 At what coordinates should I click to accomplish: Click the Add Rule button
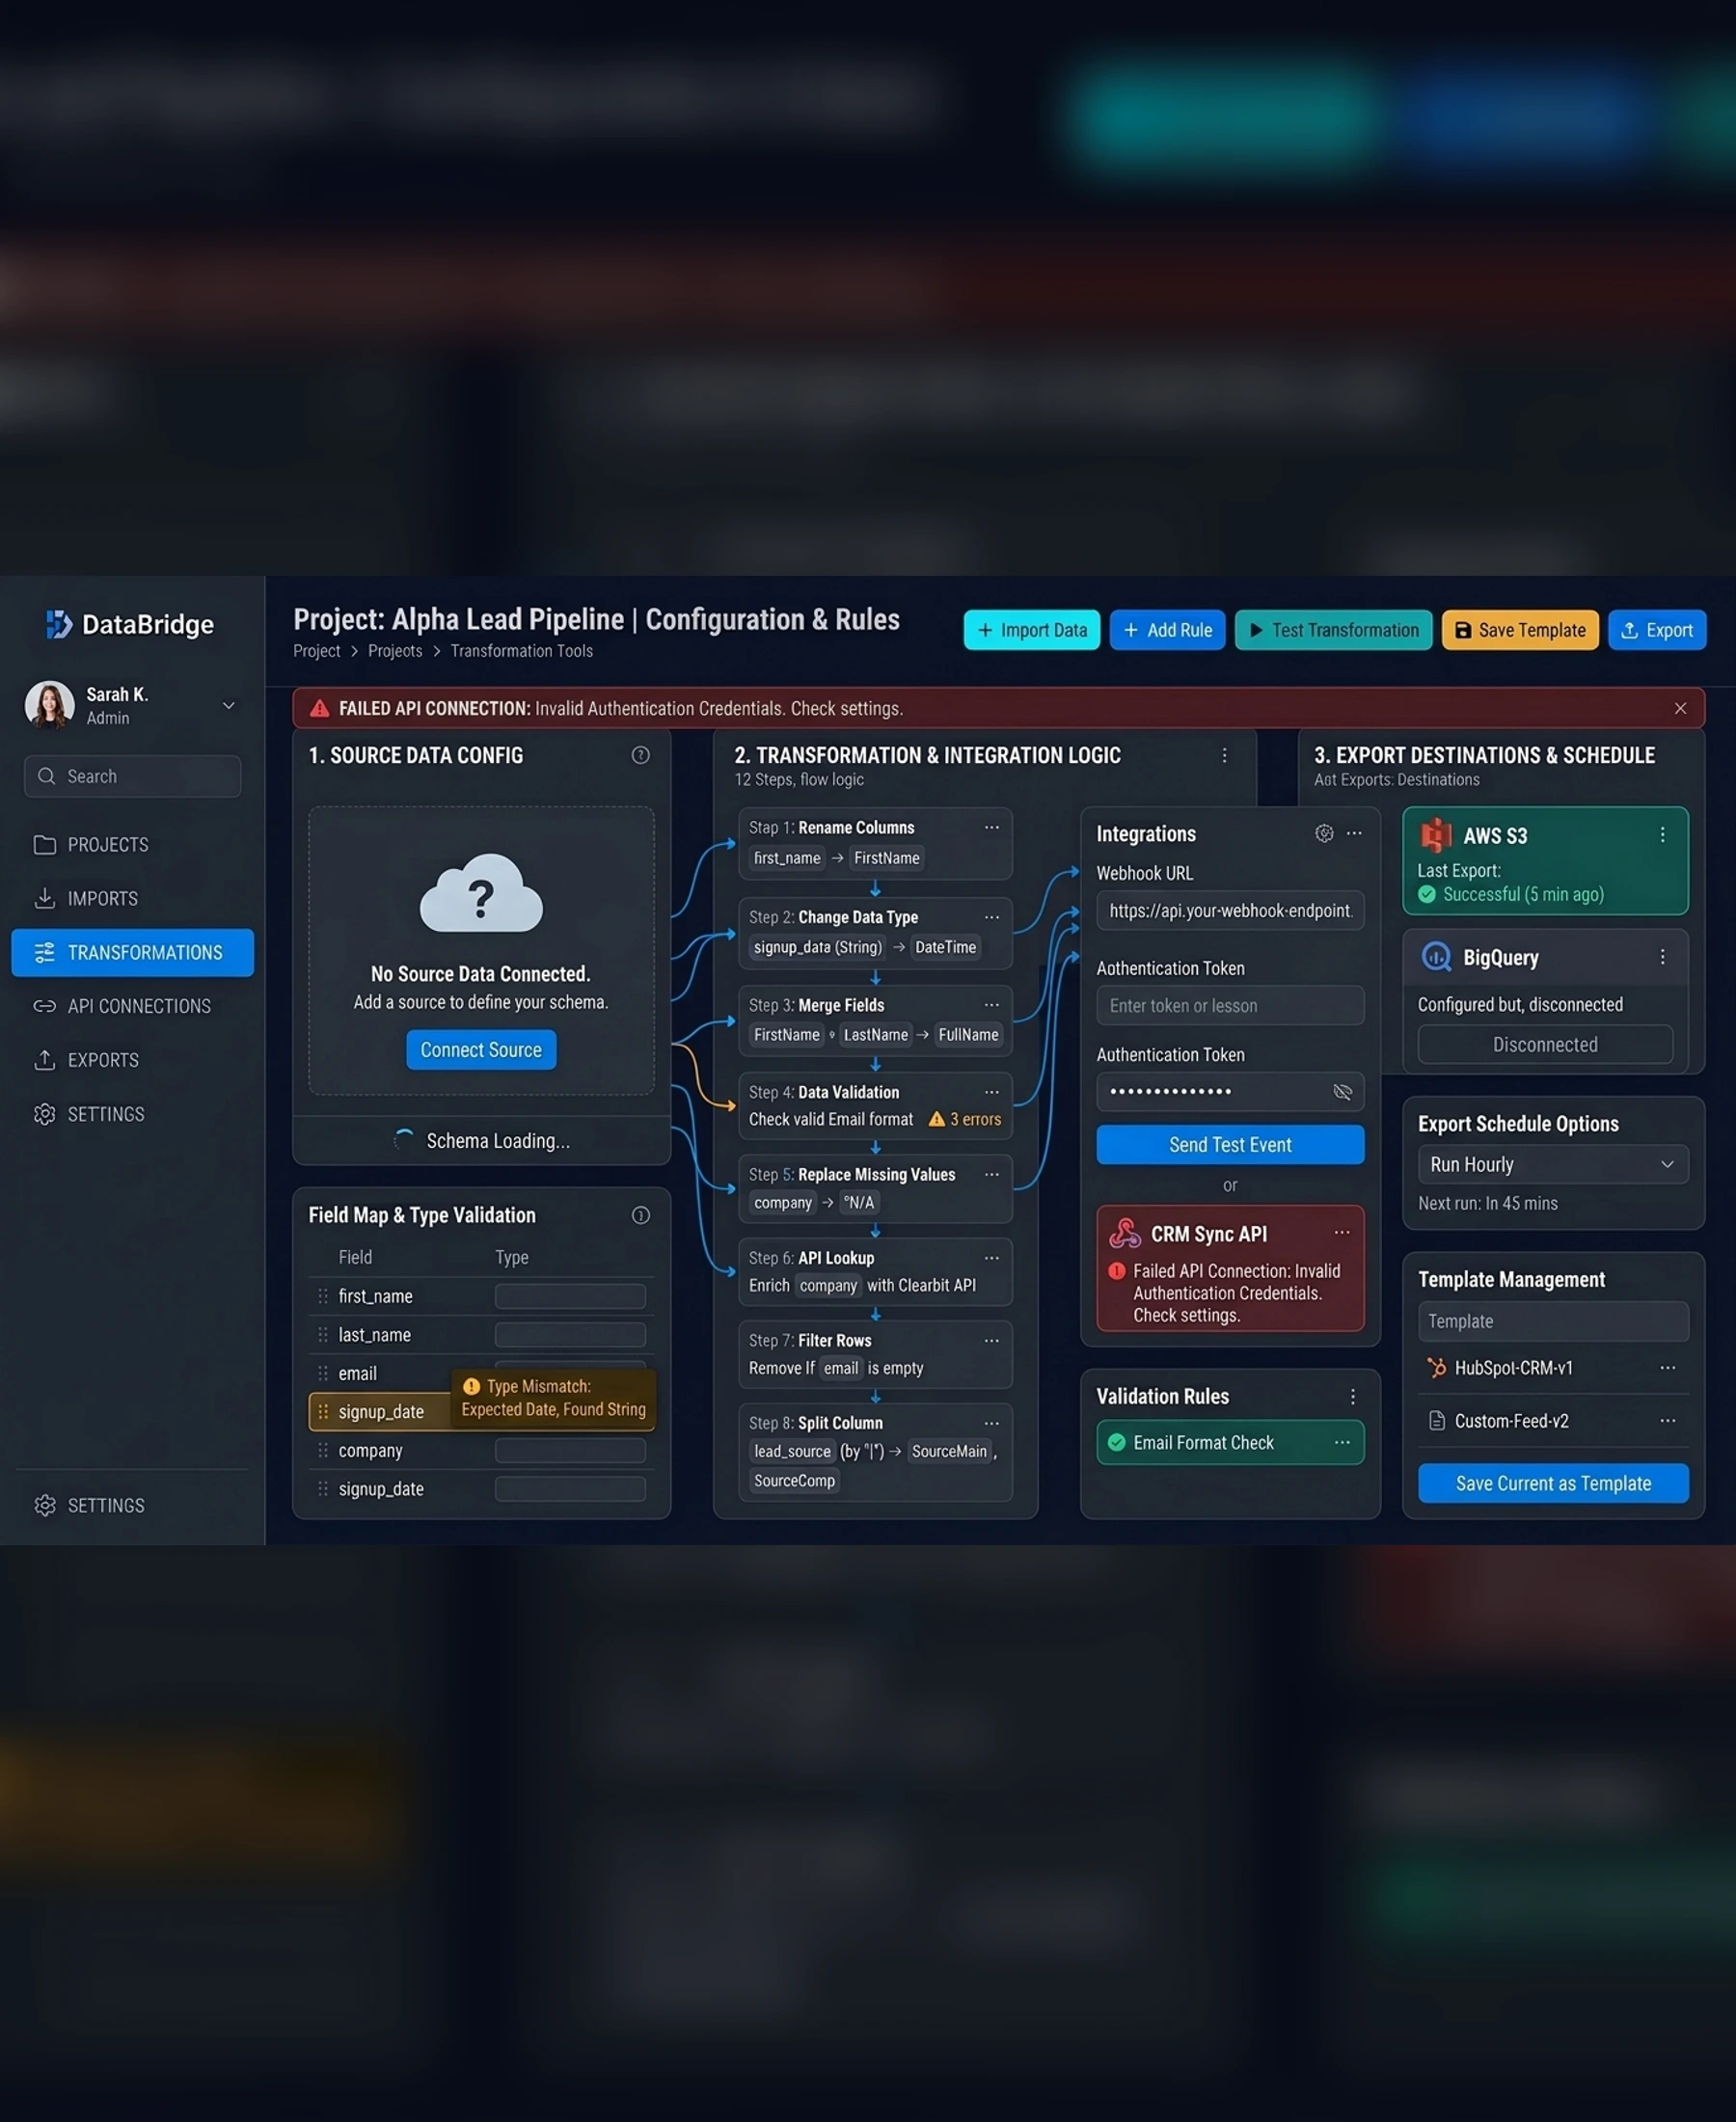[1167, 630]
